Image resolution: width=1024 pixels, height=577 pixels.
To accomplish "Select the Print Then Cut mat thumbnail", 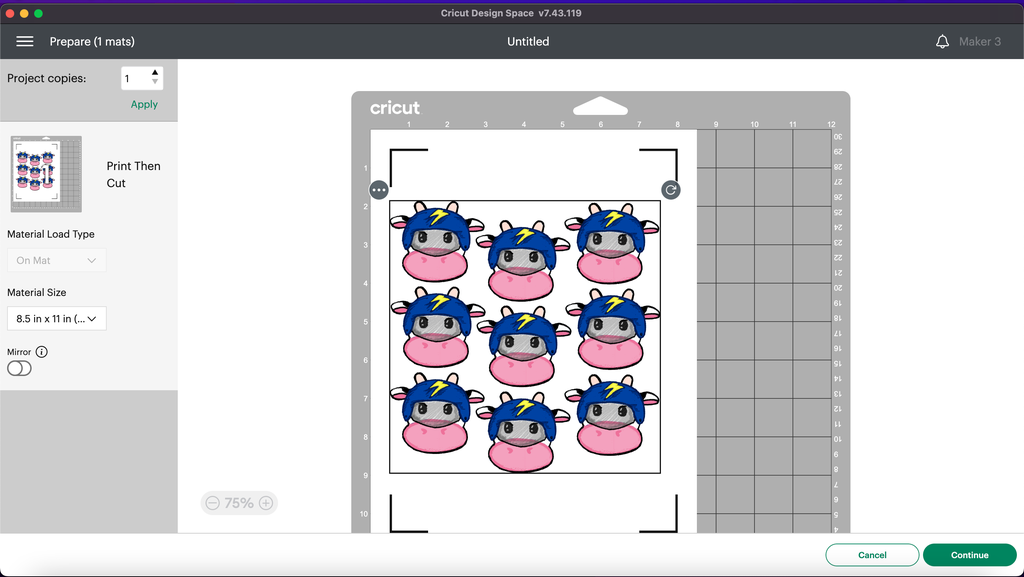I will (46, 175).
